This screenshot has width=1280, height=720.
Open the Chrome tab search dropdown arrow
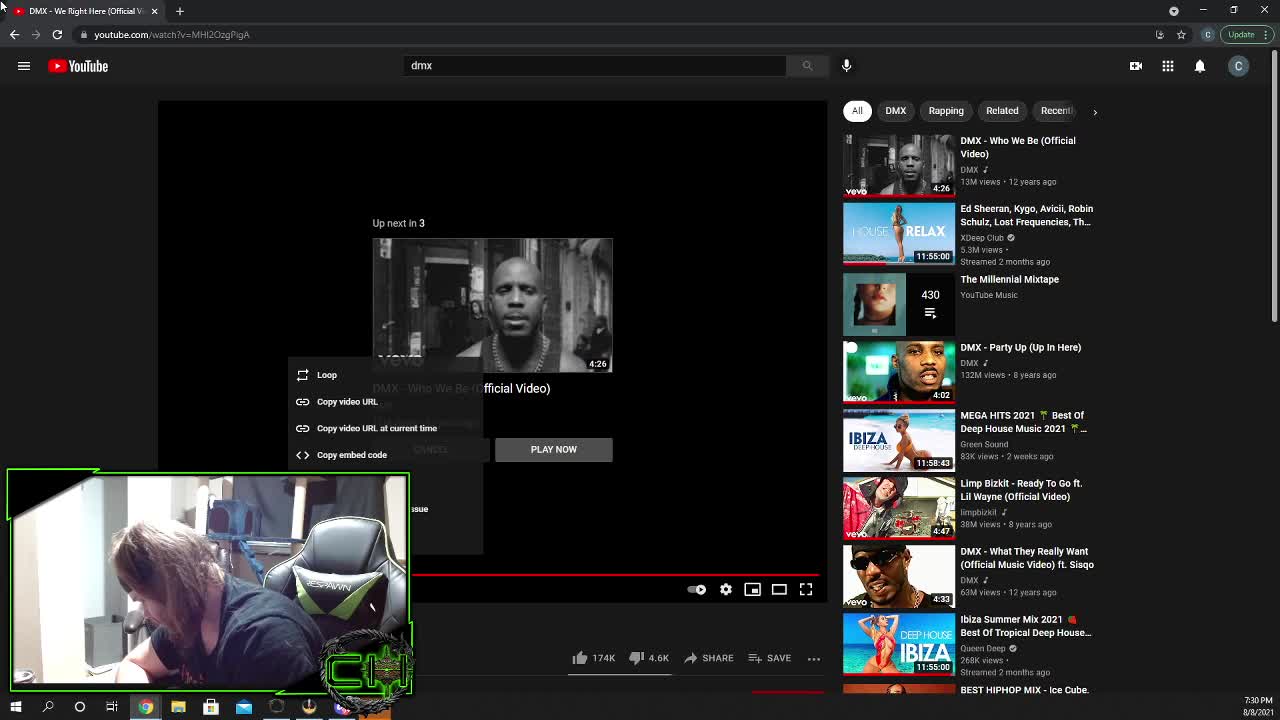click(1174, 11)
